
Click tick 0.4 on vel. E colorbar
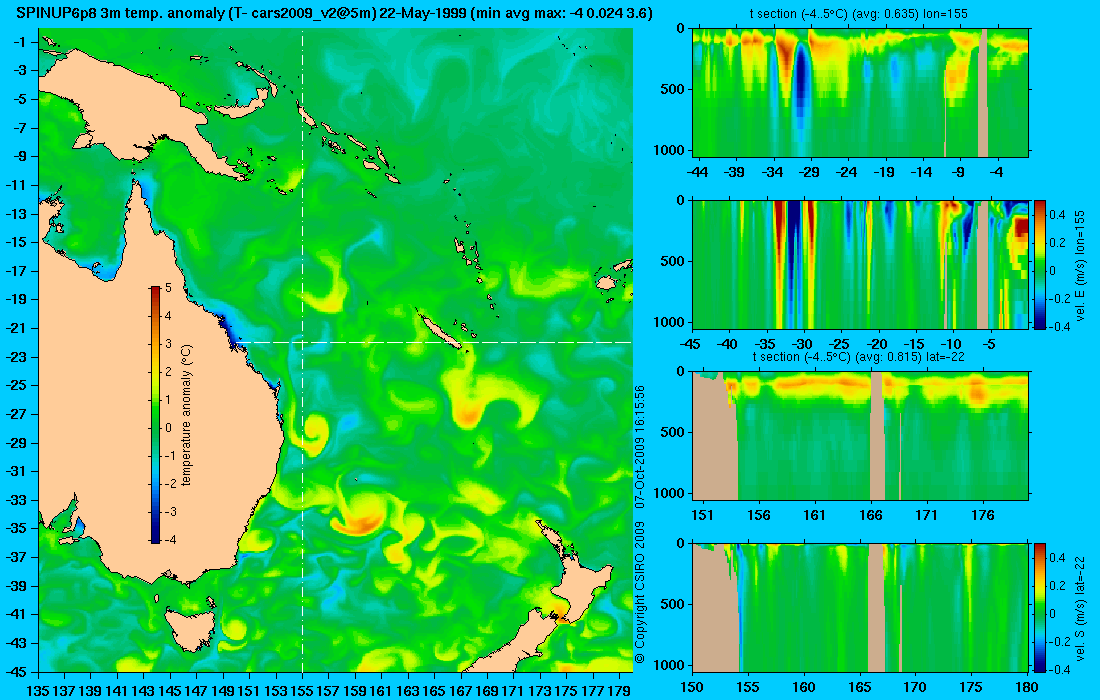pos(1057,215)
